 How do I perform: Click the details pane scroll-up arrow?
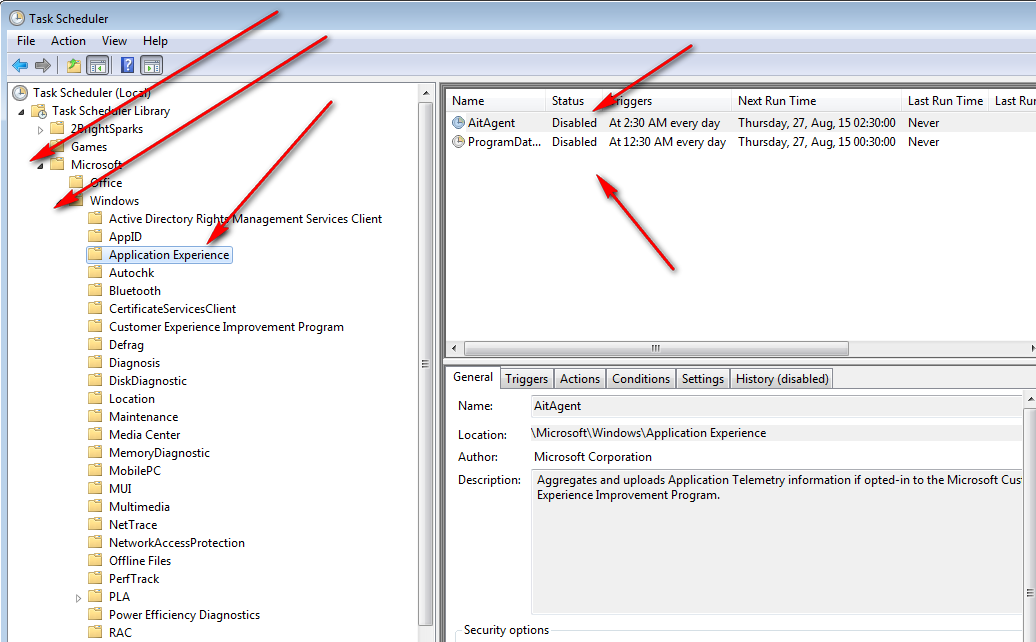[1030, 399]
